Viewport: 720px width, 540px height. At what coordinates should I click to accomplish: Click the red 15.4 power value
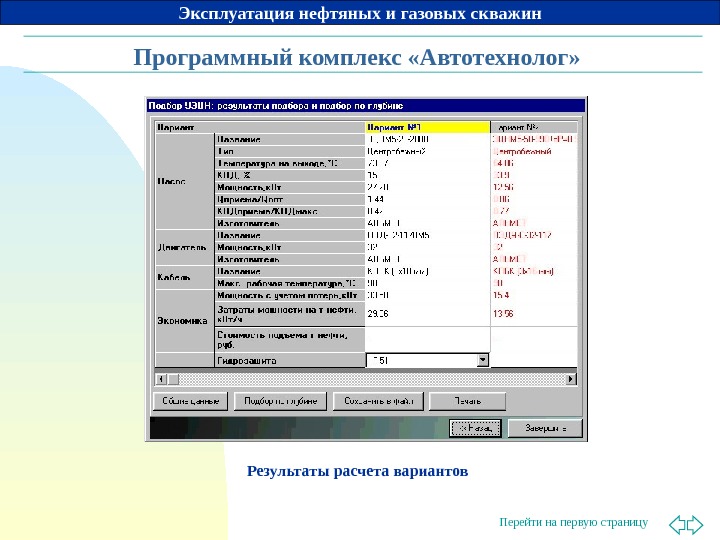(x=501, y=295)
